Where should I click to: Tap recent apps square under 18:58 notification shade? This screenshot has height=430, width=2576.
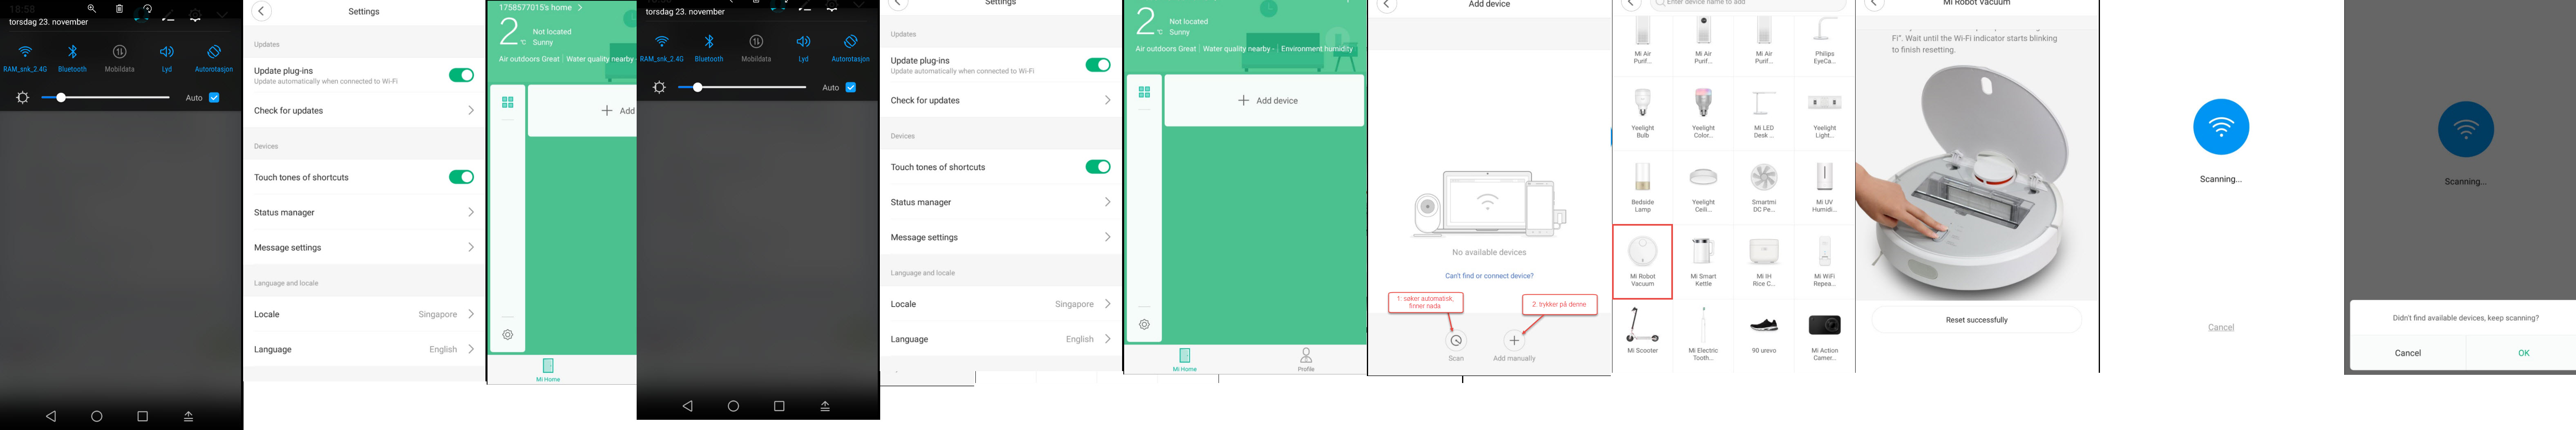click(142, 416)
